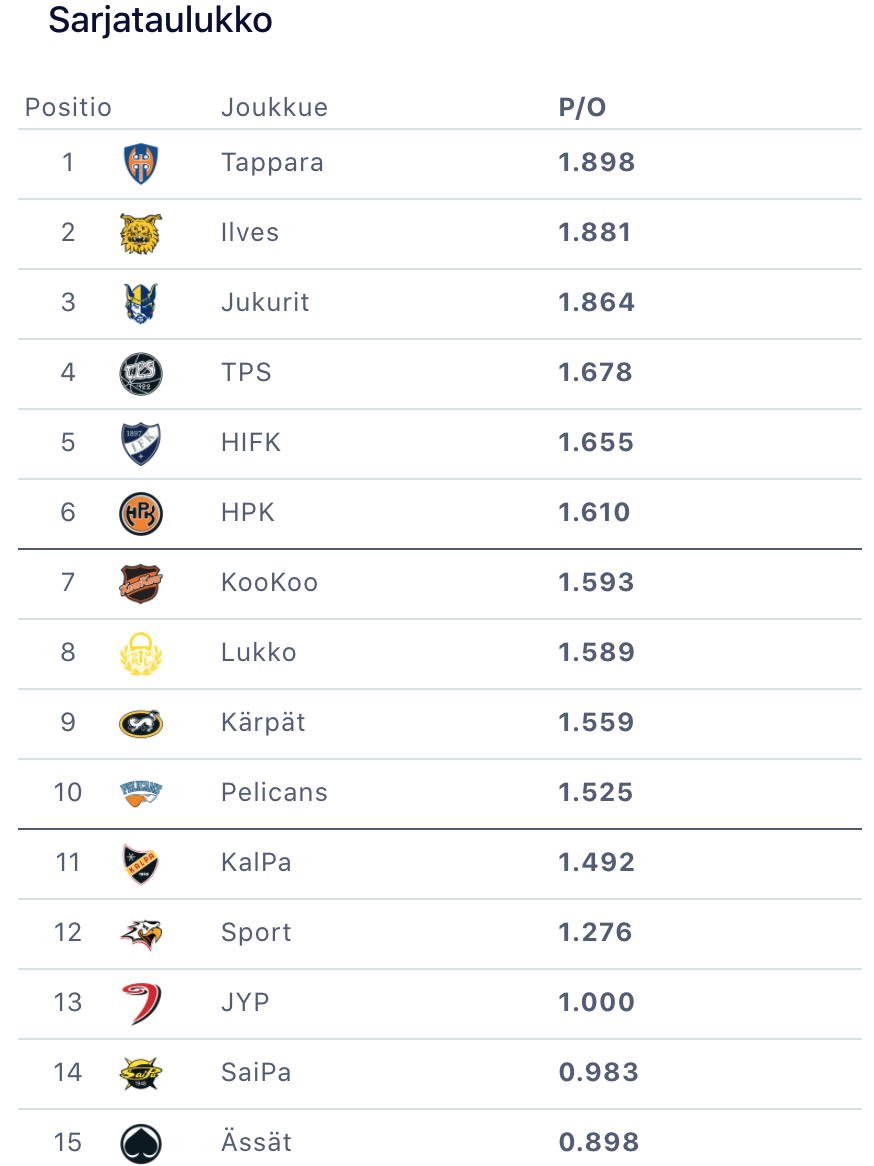Click the Tappara team logo
Viewport: 874px width, 1166px height.
pos(140,164)
